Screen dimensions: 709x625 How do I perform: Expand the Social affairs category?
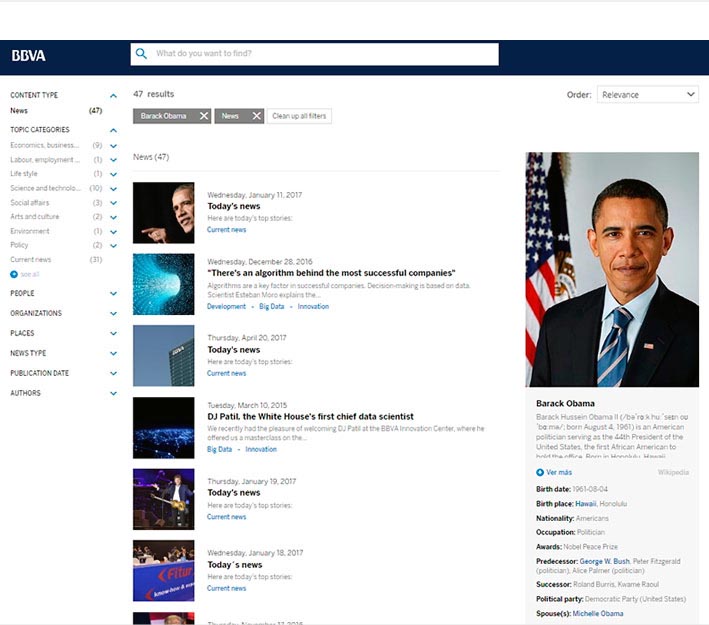click(113, 203)
